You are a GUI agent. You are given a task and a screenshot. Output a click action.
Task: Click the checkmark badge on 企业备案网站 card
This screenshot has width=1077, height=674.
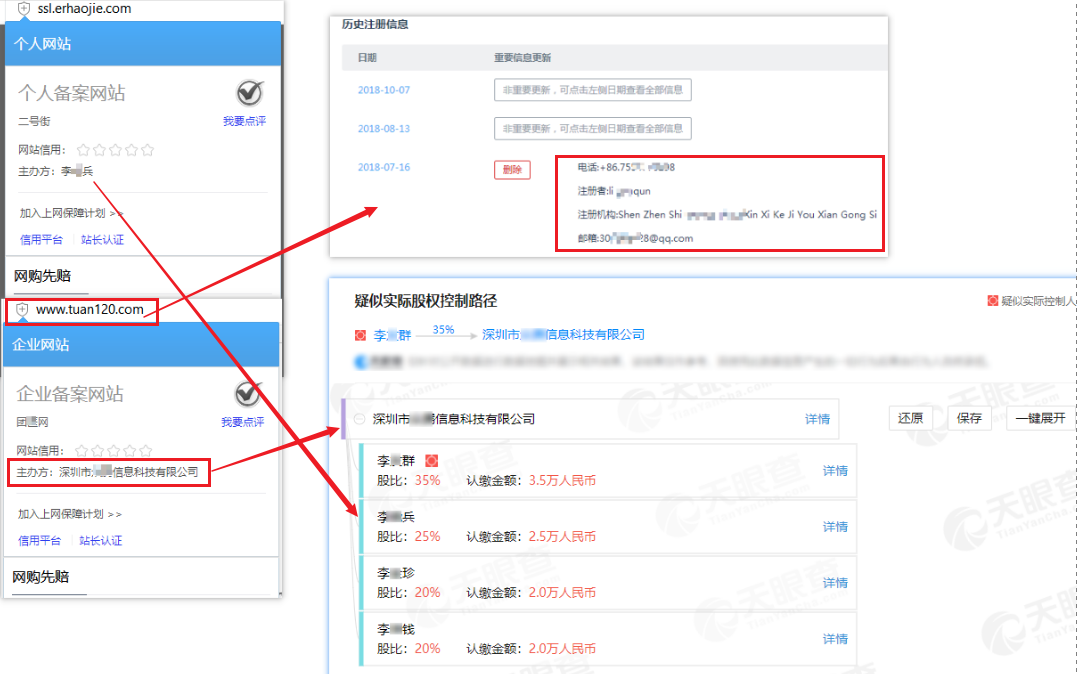click(x=248, y=394)
